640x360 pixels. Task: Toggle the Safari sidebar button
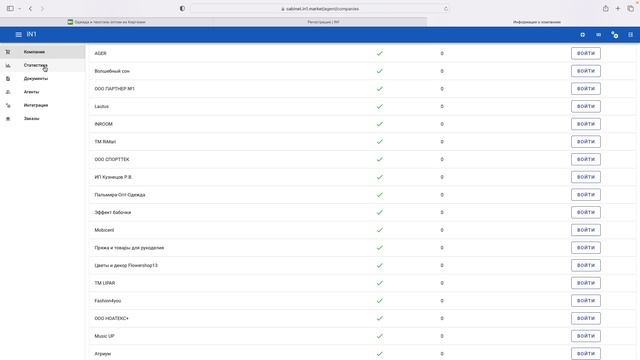[x=10, y=9]
